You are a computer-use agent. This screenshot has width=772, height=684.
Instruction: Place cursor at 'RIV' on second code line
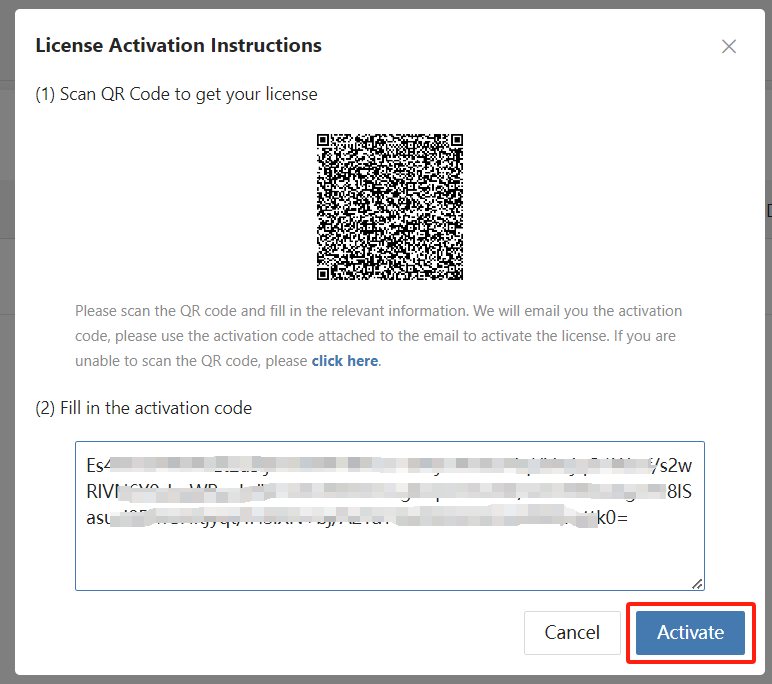point(87,491)
